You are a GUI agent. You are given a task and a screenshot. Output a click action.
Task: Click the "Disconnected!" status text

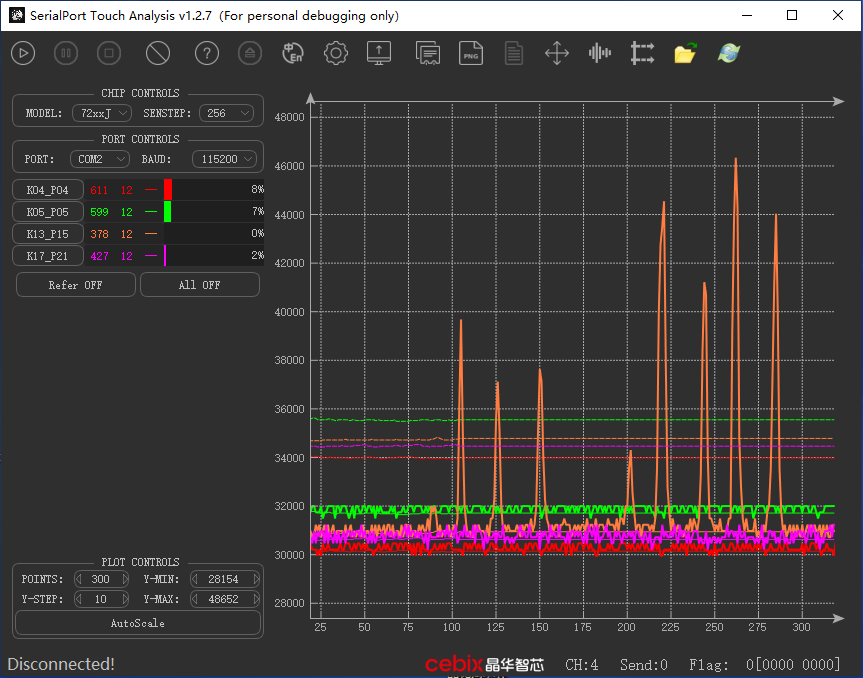coord(61,664)
